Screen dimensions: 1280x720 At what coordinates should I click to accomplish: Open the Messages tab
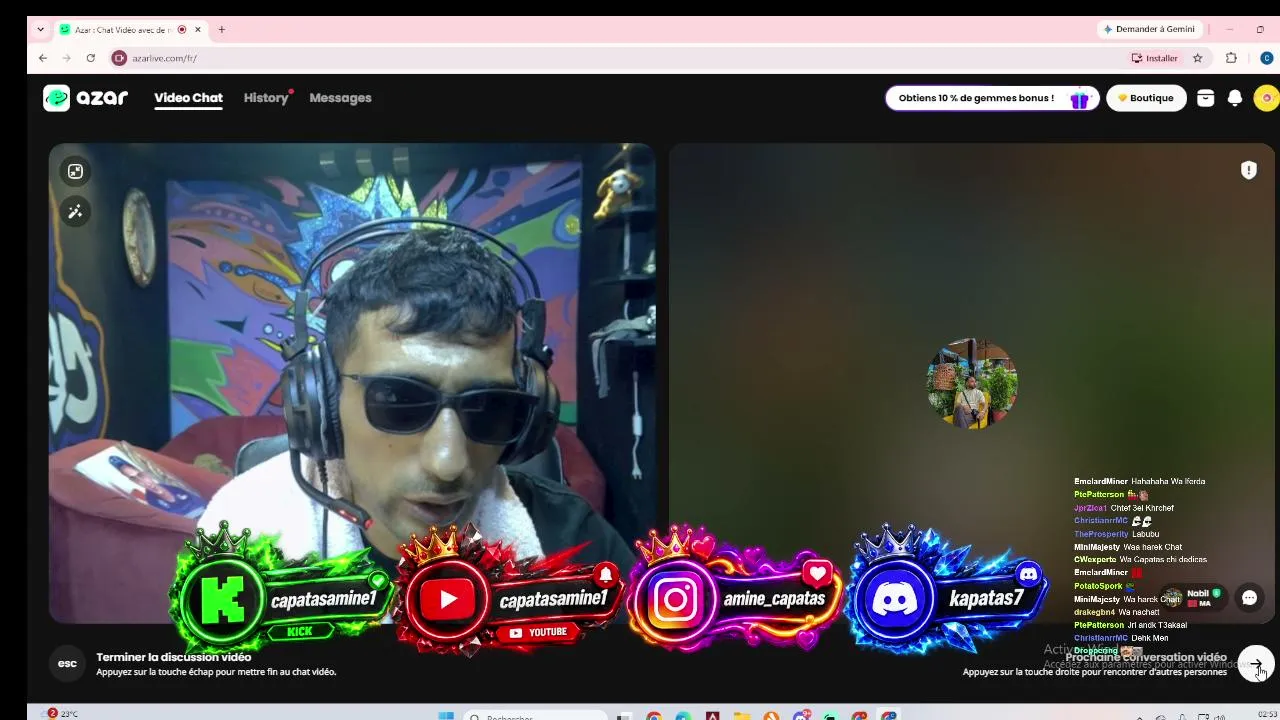pyautogui.click(x=340, y=98)
